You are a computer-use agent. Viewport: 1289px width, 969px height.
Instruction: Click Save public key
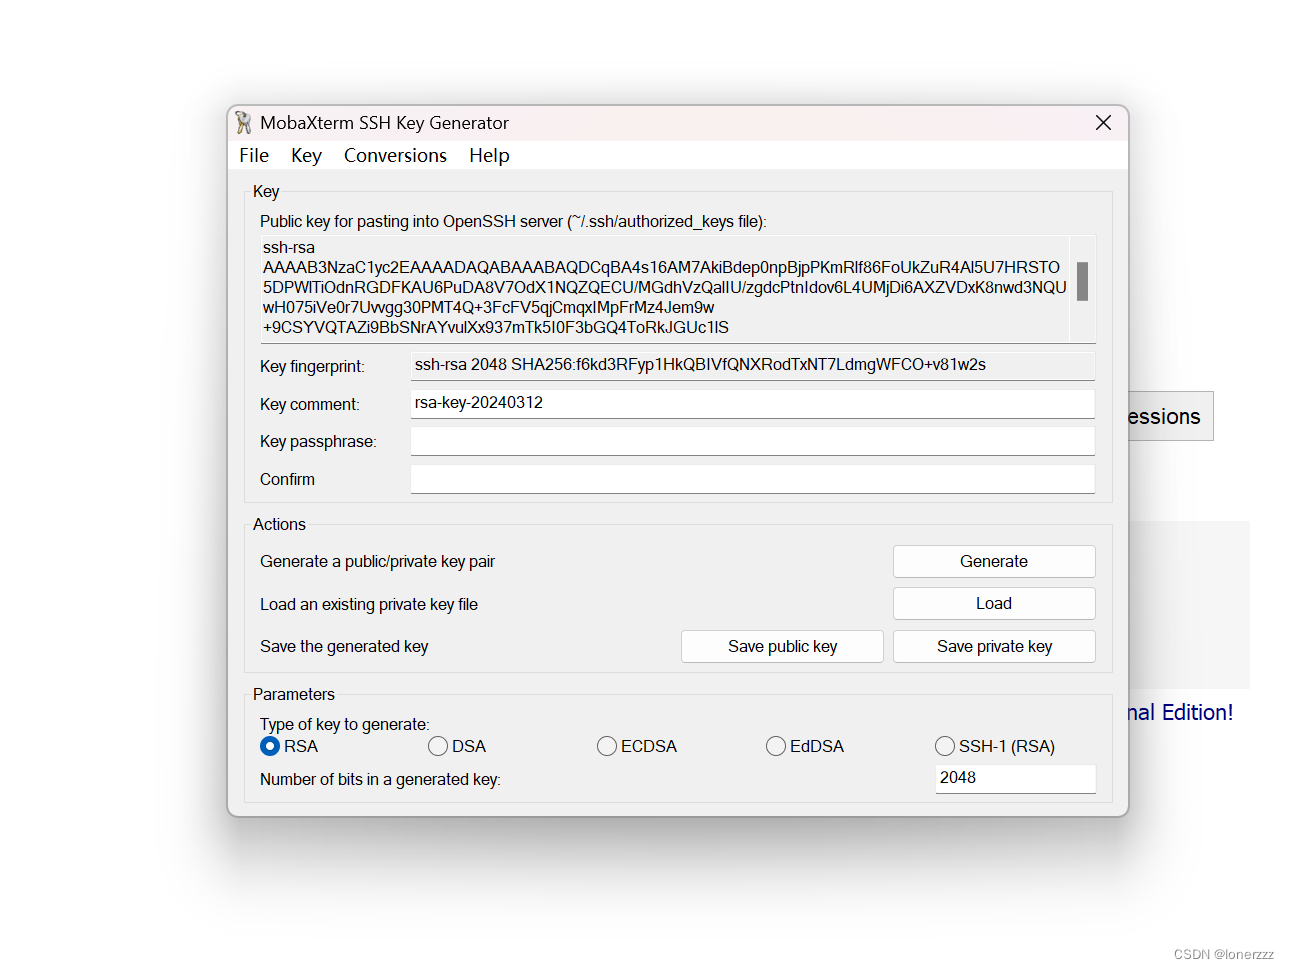(x=782, y=646)
